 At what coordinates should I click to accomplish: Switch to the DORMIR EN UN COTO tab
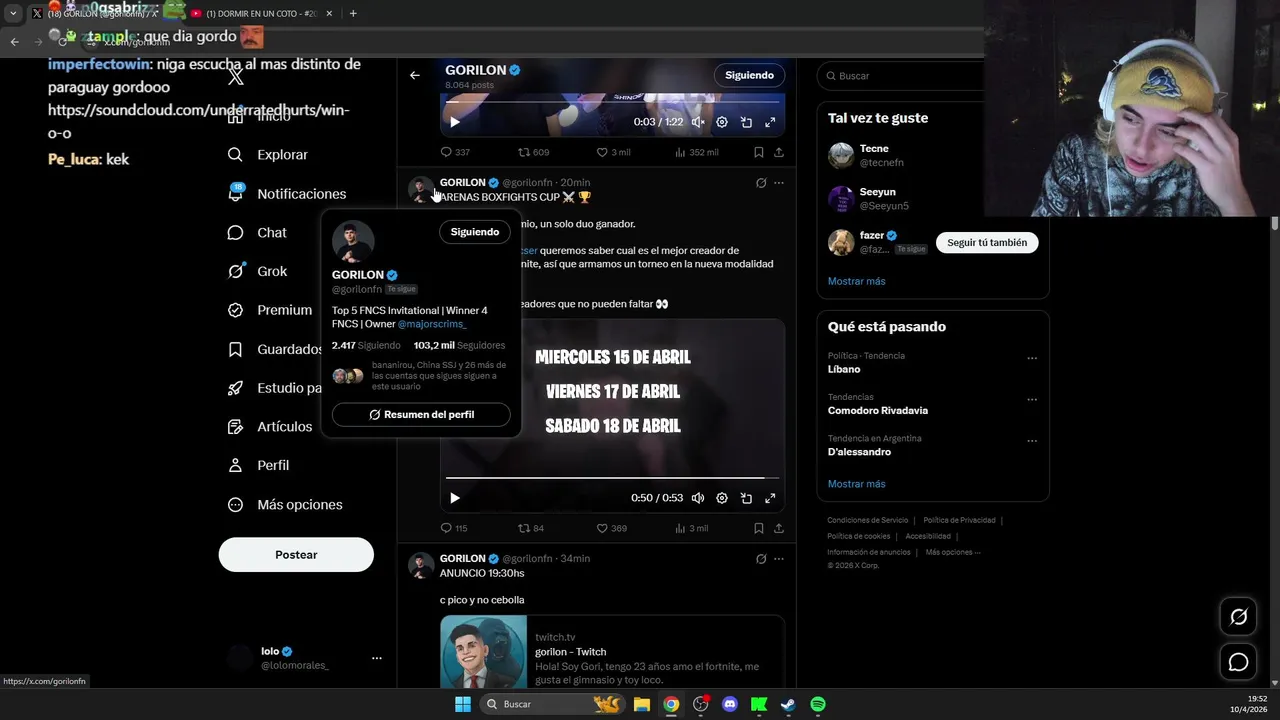point(262,14)
